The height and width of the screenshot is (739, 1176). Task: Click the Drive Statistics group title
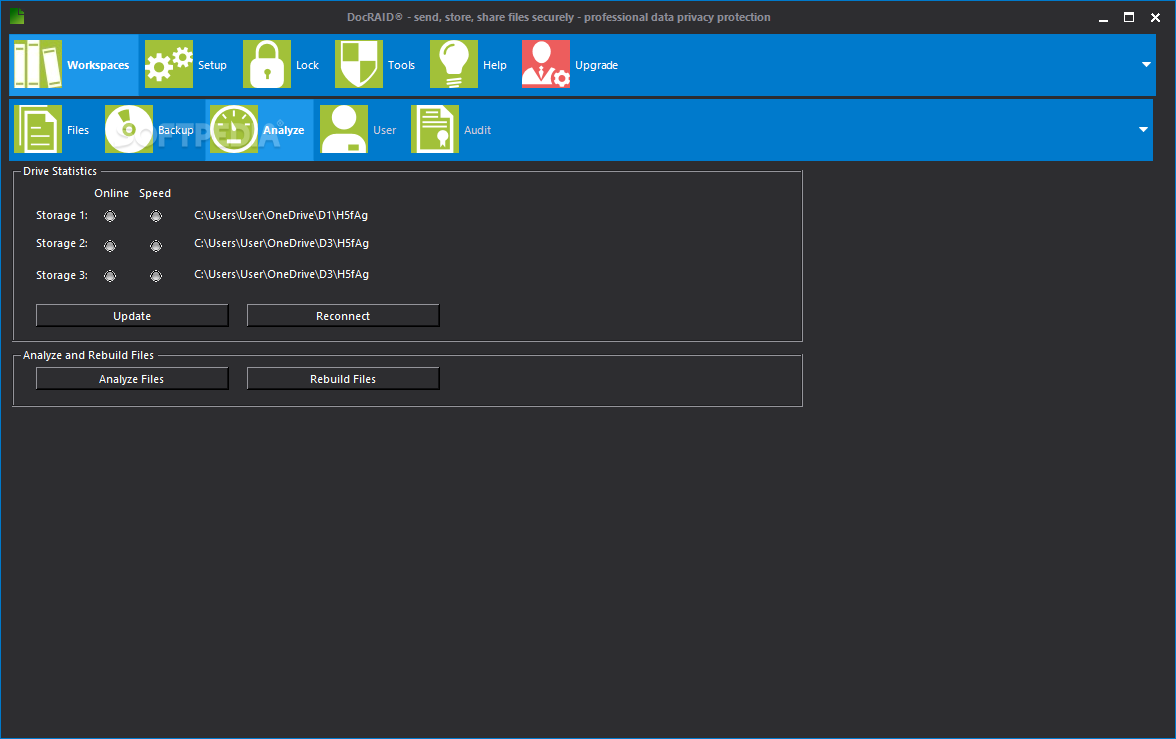pyautogui.click(x=60, y=171)
